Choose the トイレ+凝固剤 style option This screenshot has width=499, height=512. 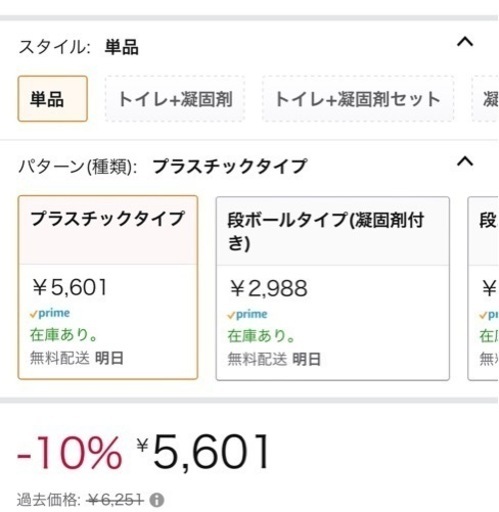[175, 99]
